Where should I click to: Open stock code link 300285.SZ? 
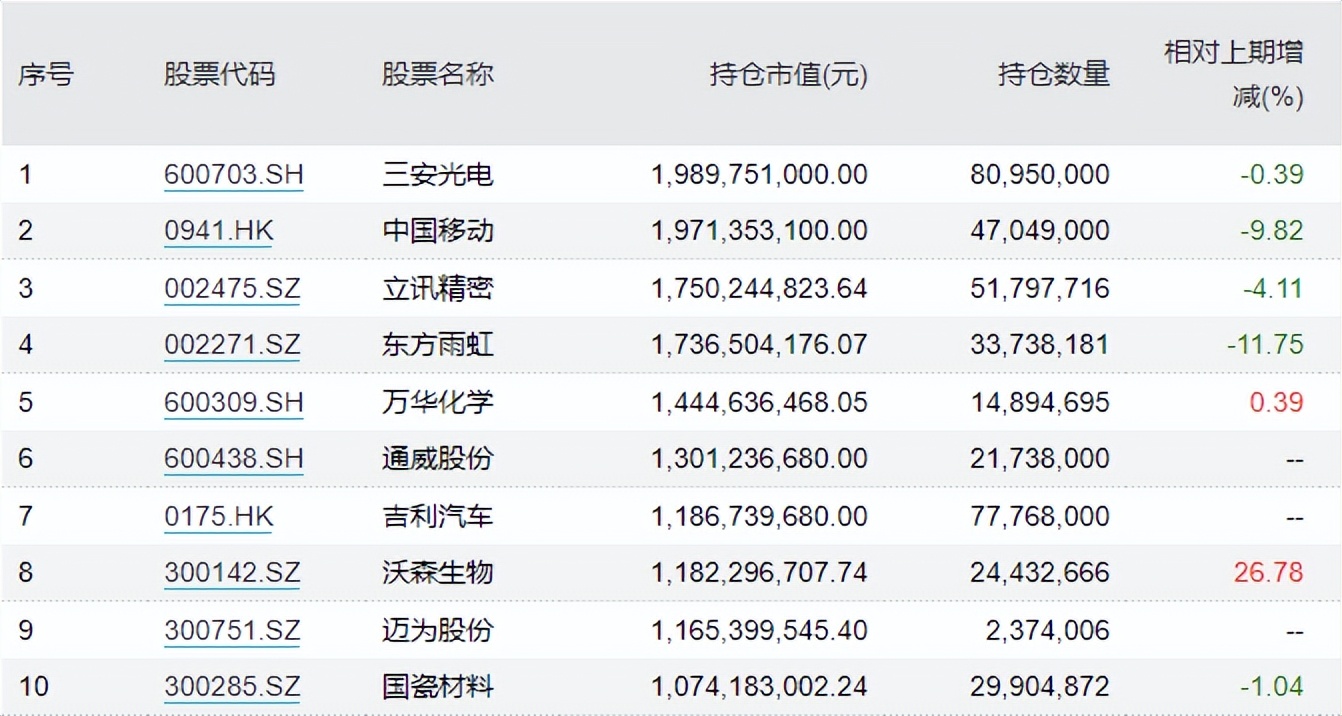[232, 687]
